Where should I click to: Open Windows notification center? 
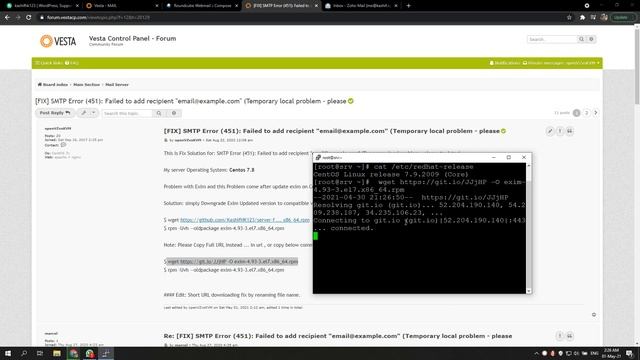[629, 353]
